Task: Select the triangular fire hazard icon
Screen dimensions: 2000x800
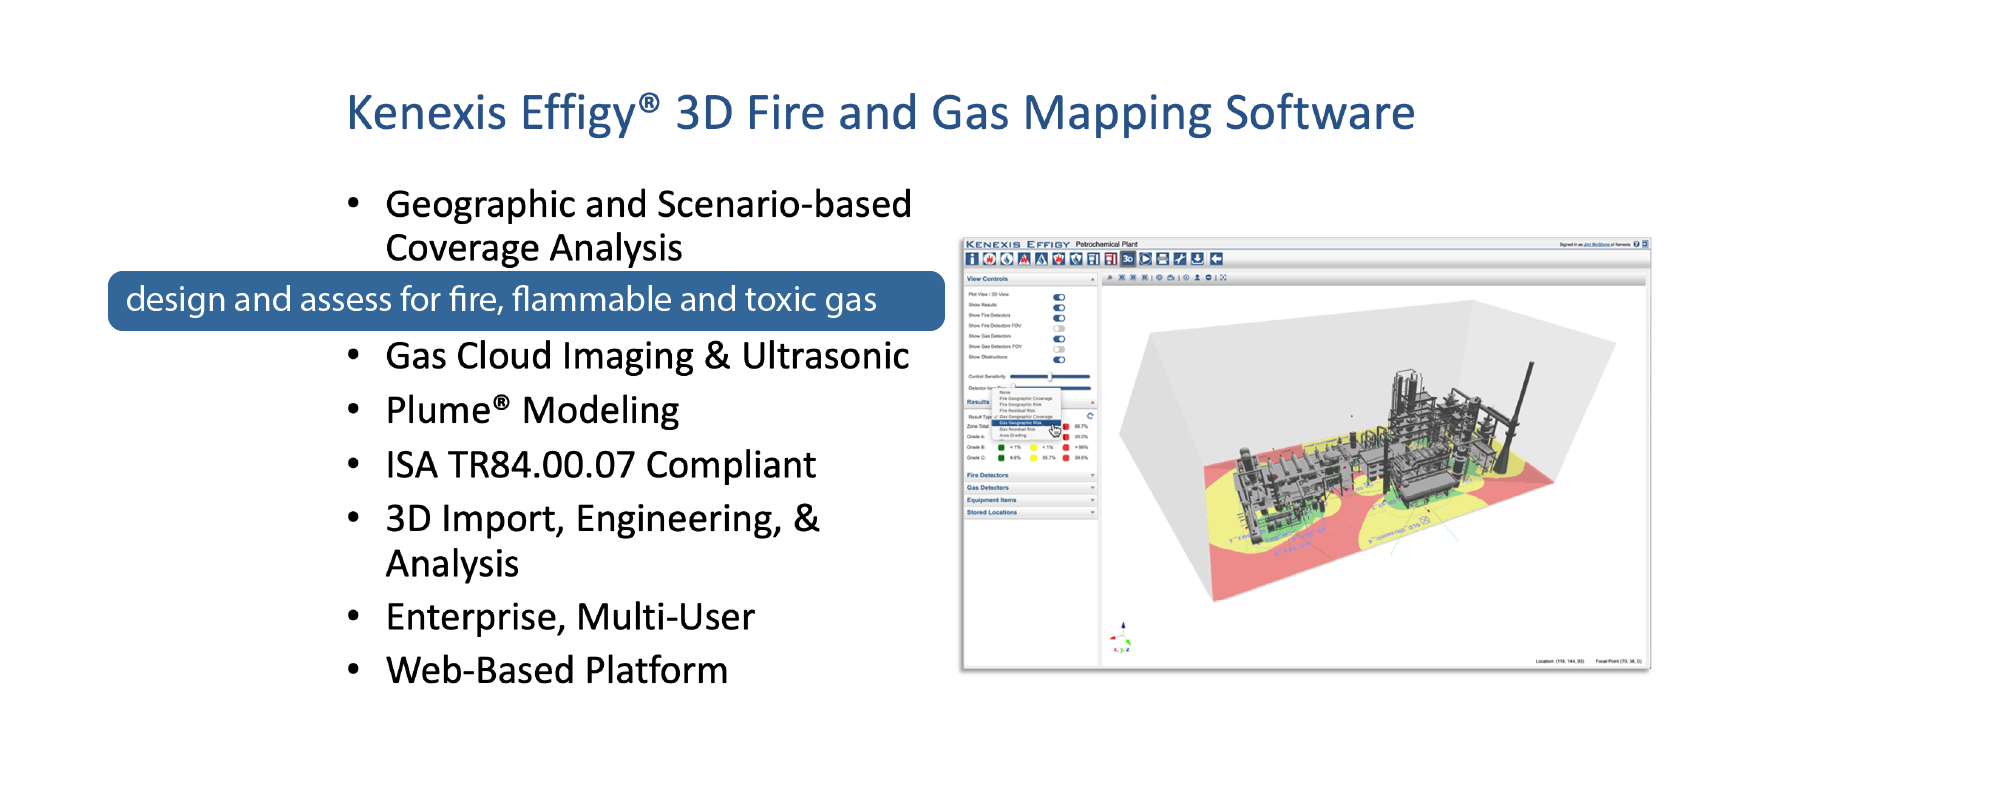Action: 1024,259
